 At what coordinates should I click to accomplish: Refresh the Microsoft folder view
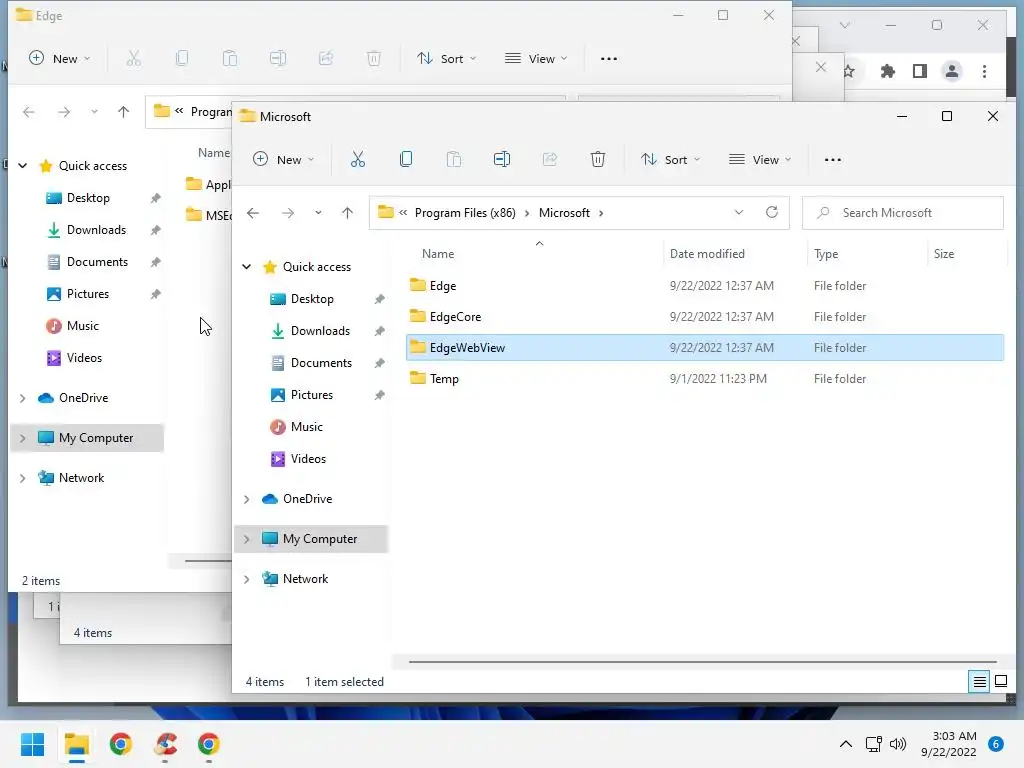[x=772, y=212]
